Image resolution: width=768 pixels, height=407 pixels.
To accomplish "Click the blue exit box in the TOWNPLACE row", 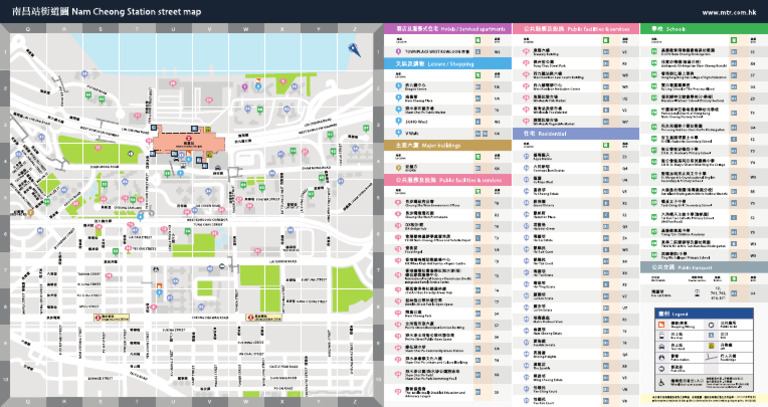I will point(478,51).
